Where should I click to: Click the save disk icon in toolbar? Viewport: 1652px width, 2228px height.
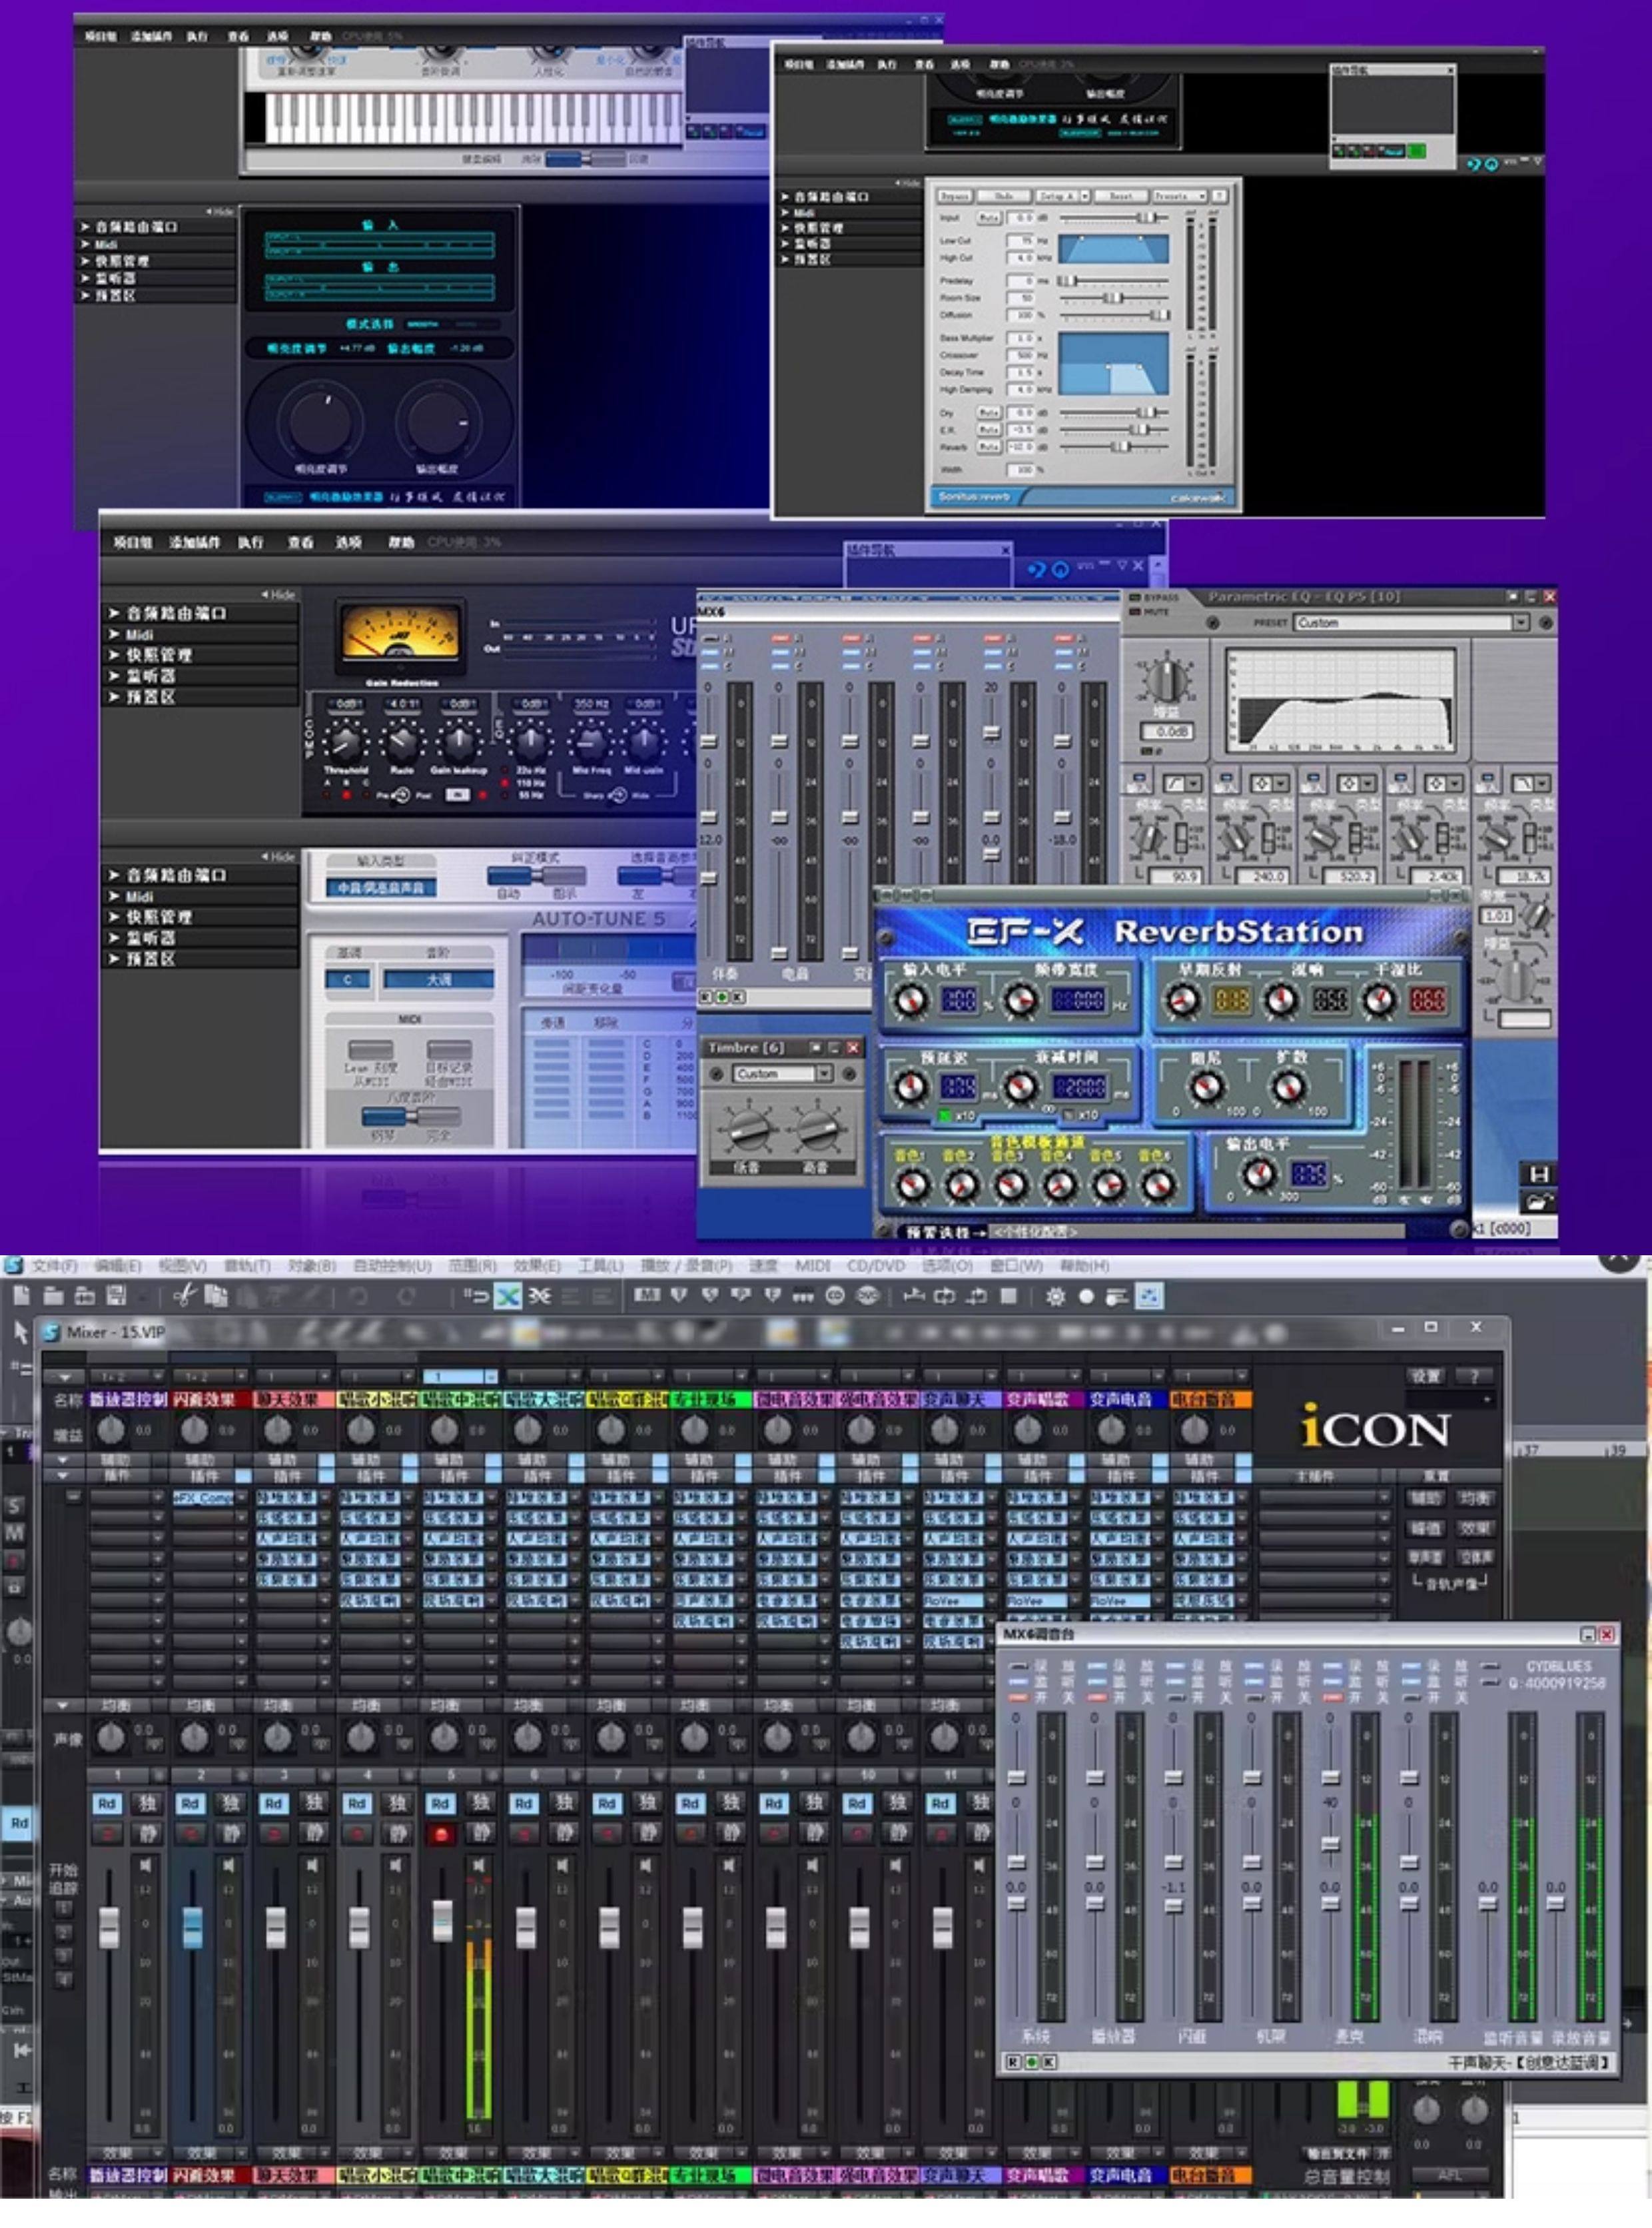pyautogui.click(x=116, y=1296)
